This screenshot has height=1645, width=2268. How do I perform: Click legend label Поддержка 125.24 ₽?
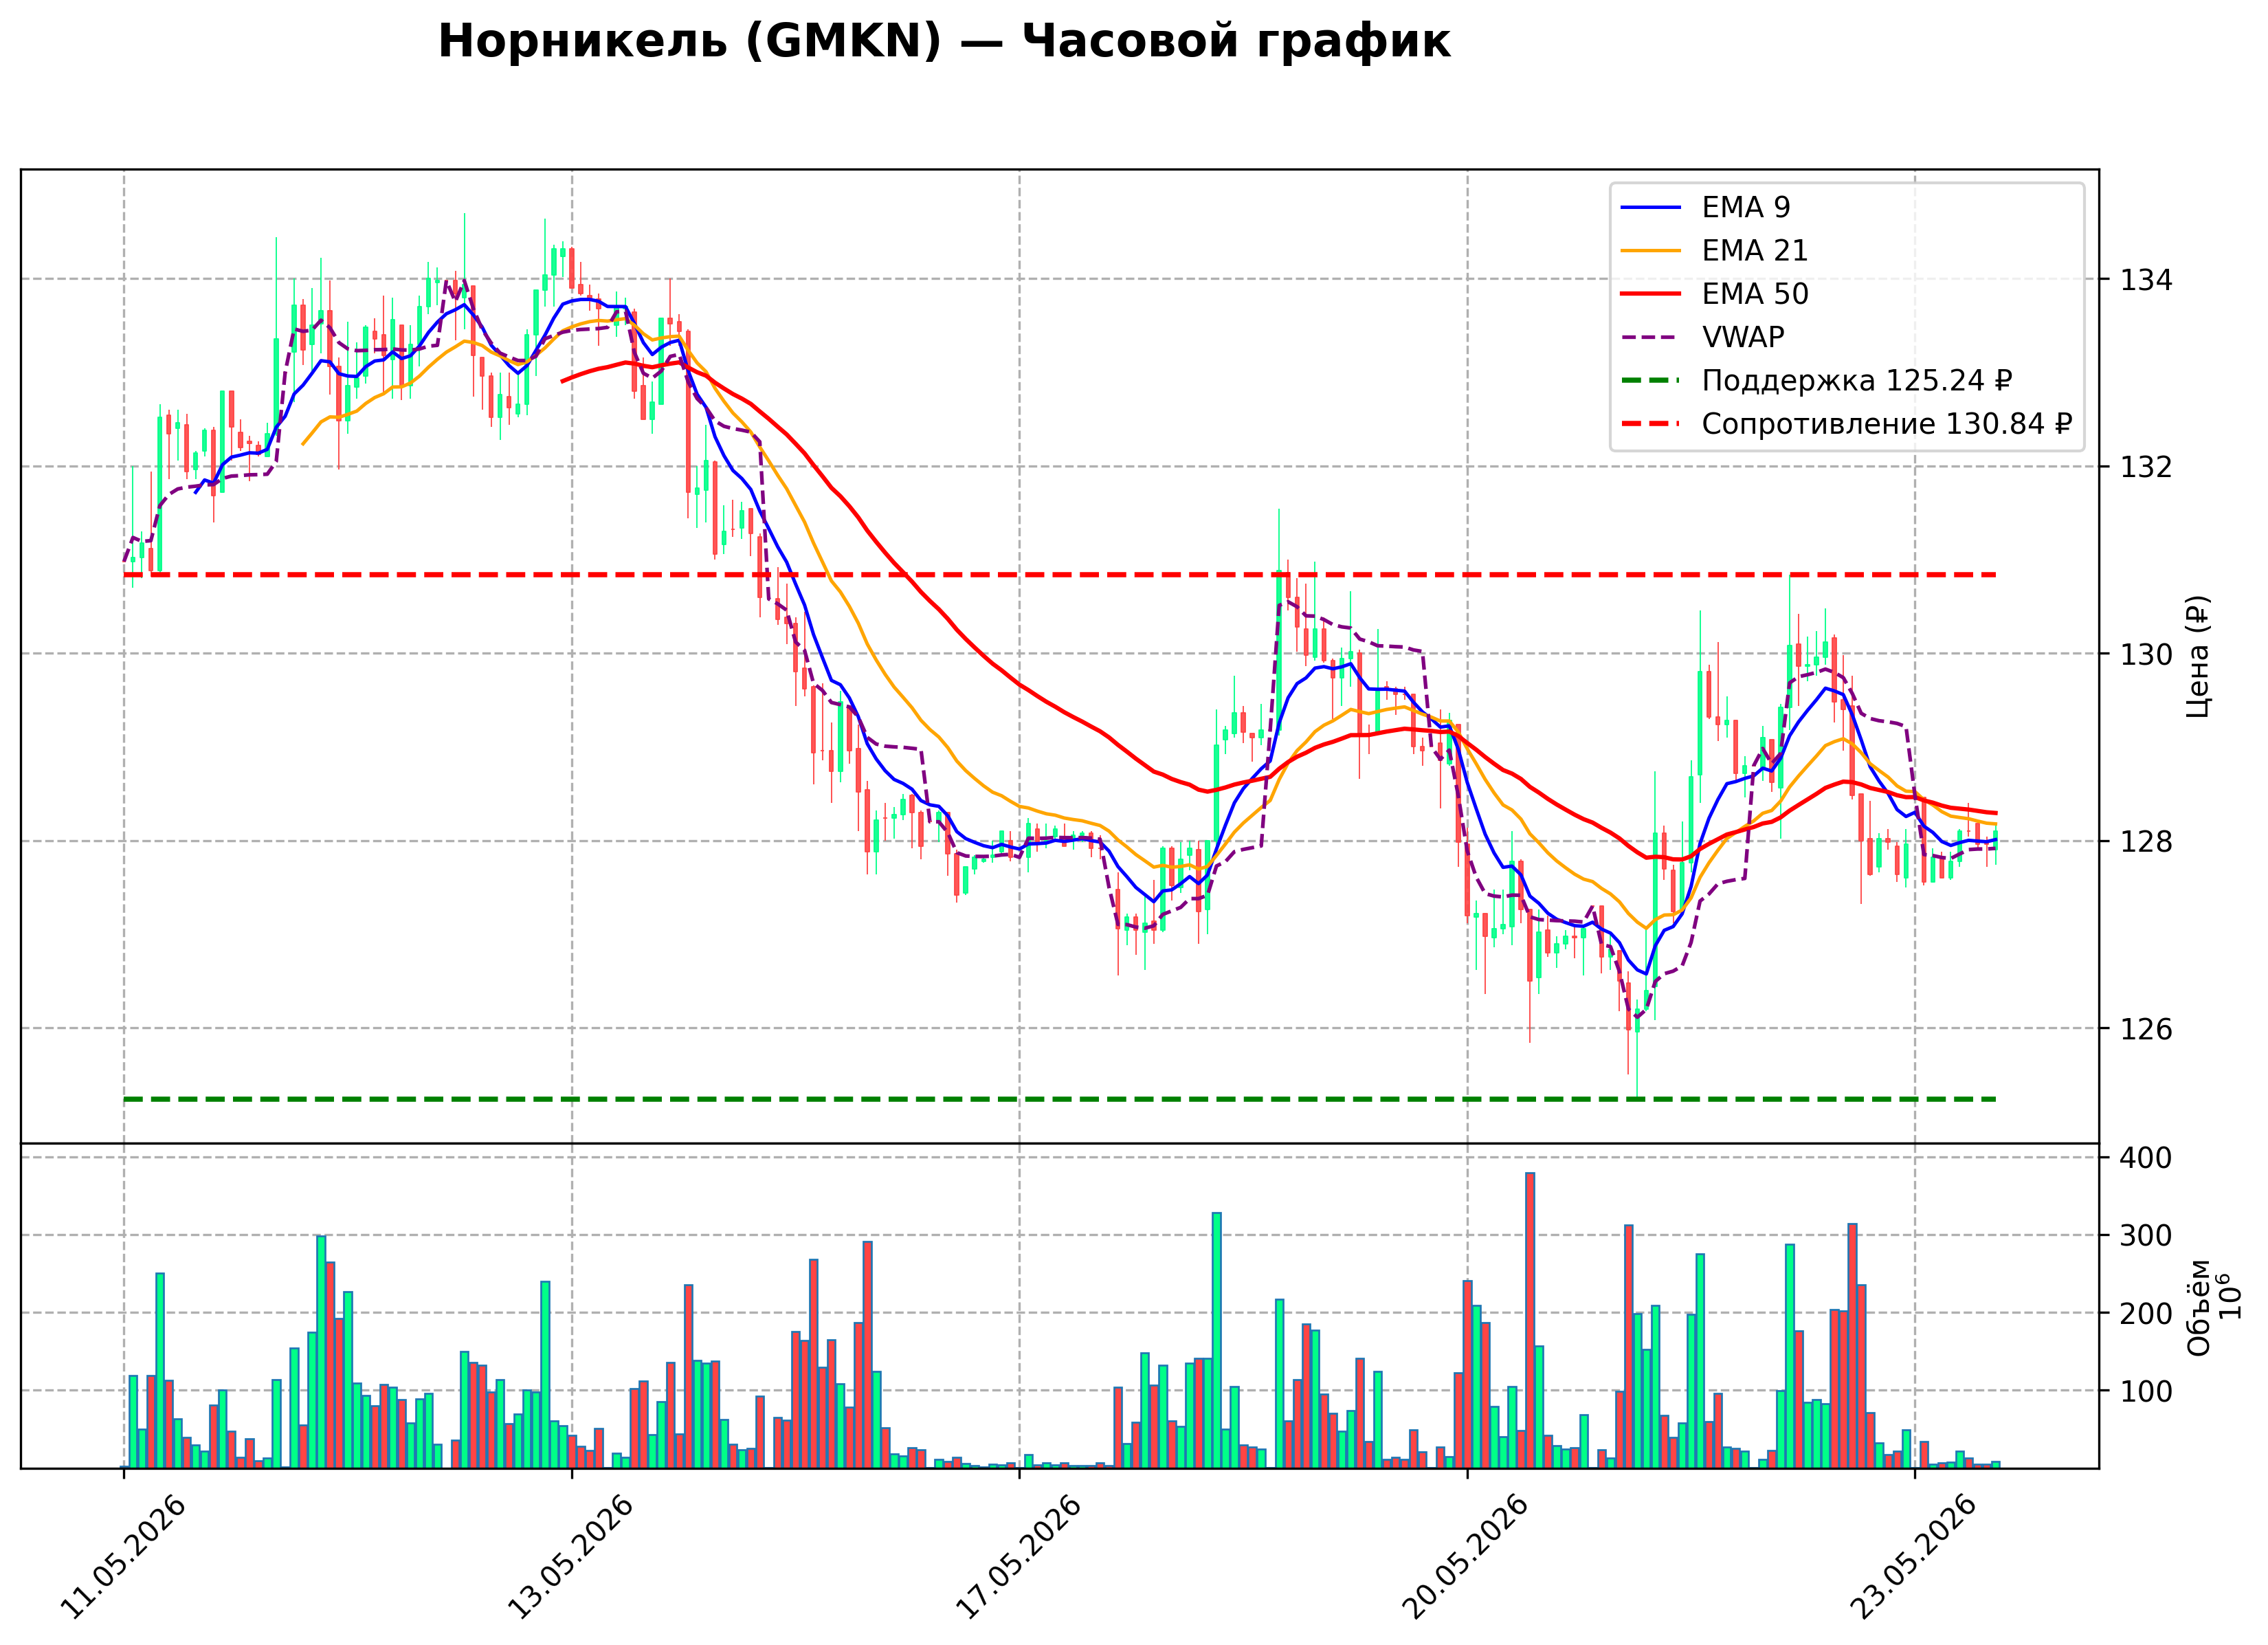(1856, 380)
